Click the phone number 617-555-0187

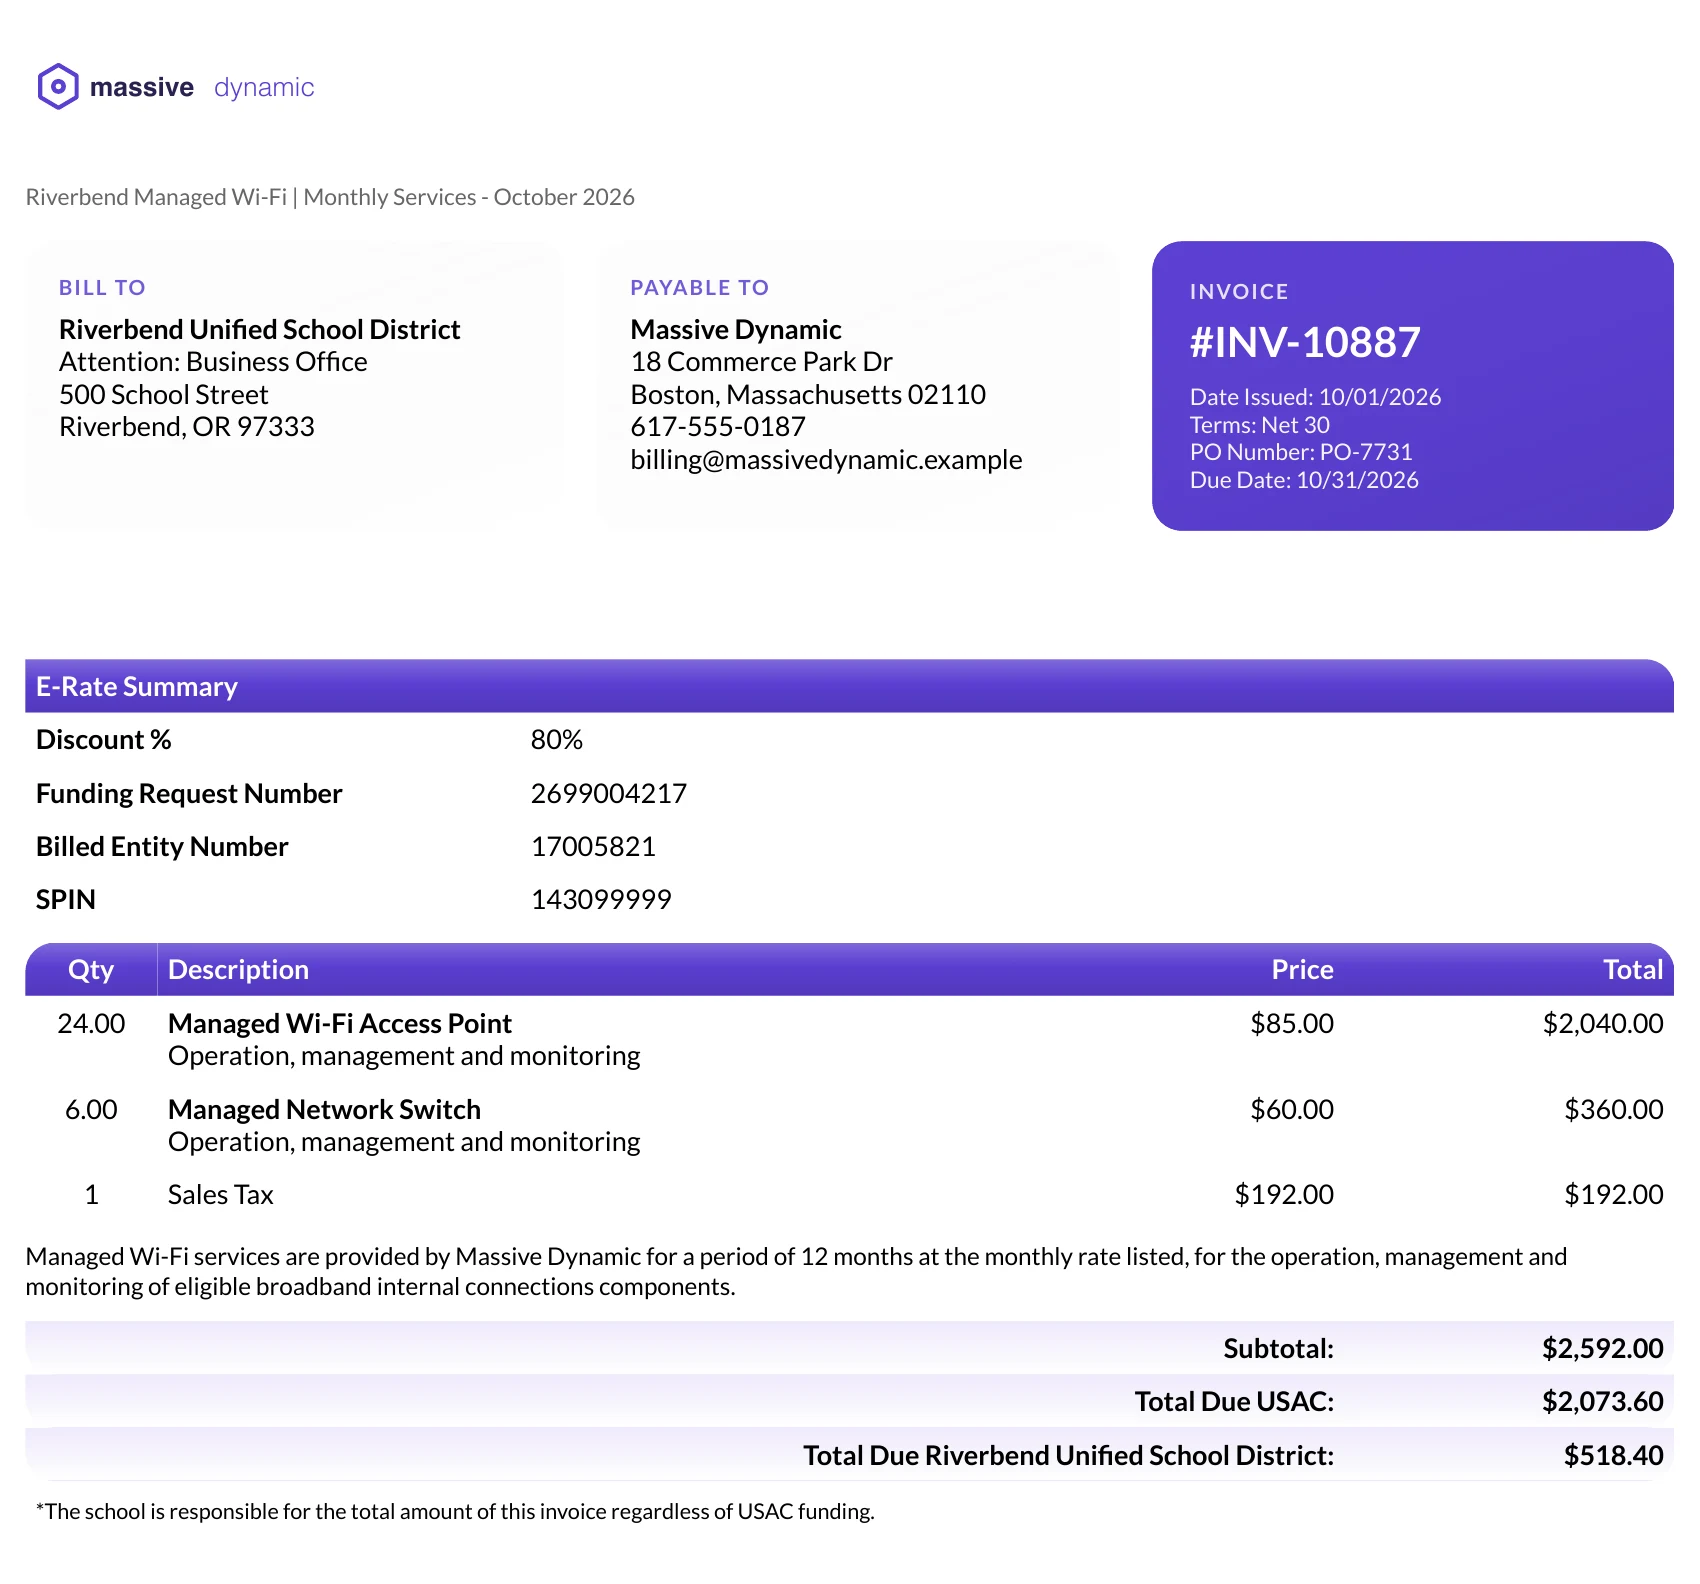[718, 427]
